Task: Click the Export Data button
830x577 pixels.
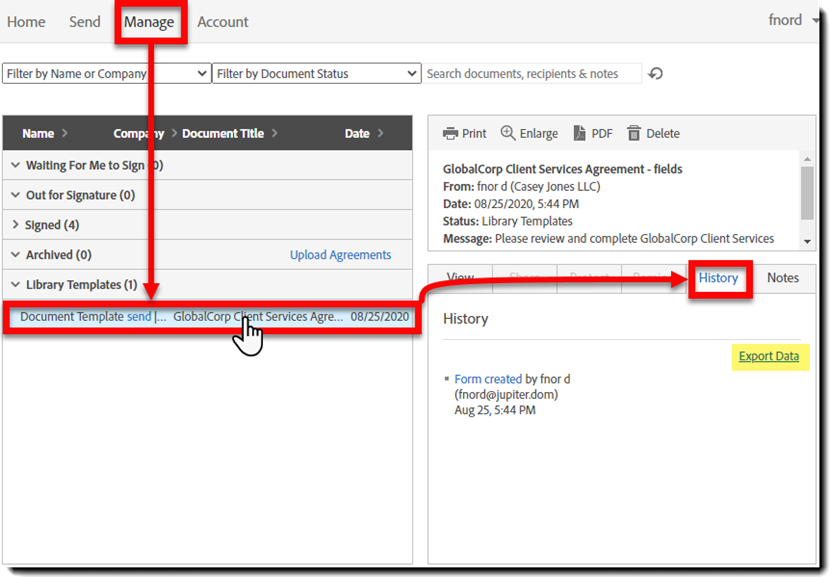Action: point(769,356)
